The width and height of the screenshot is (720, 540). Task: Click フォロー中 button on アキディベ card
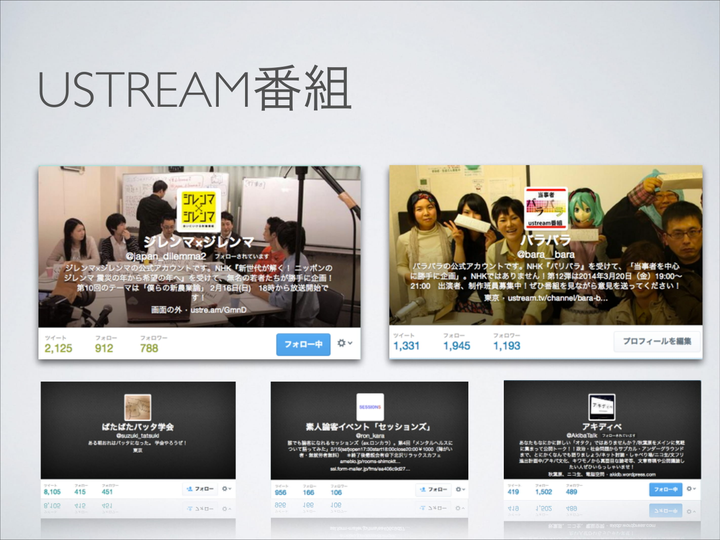(665, 489)
